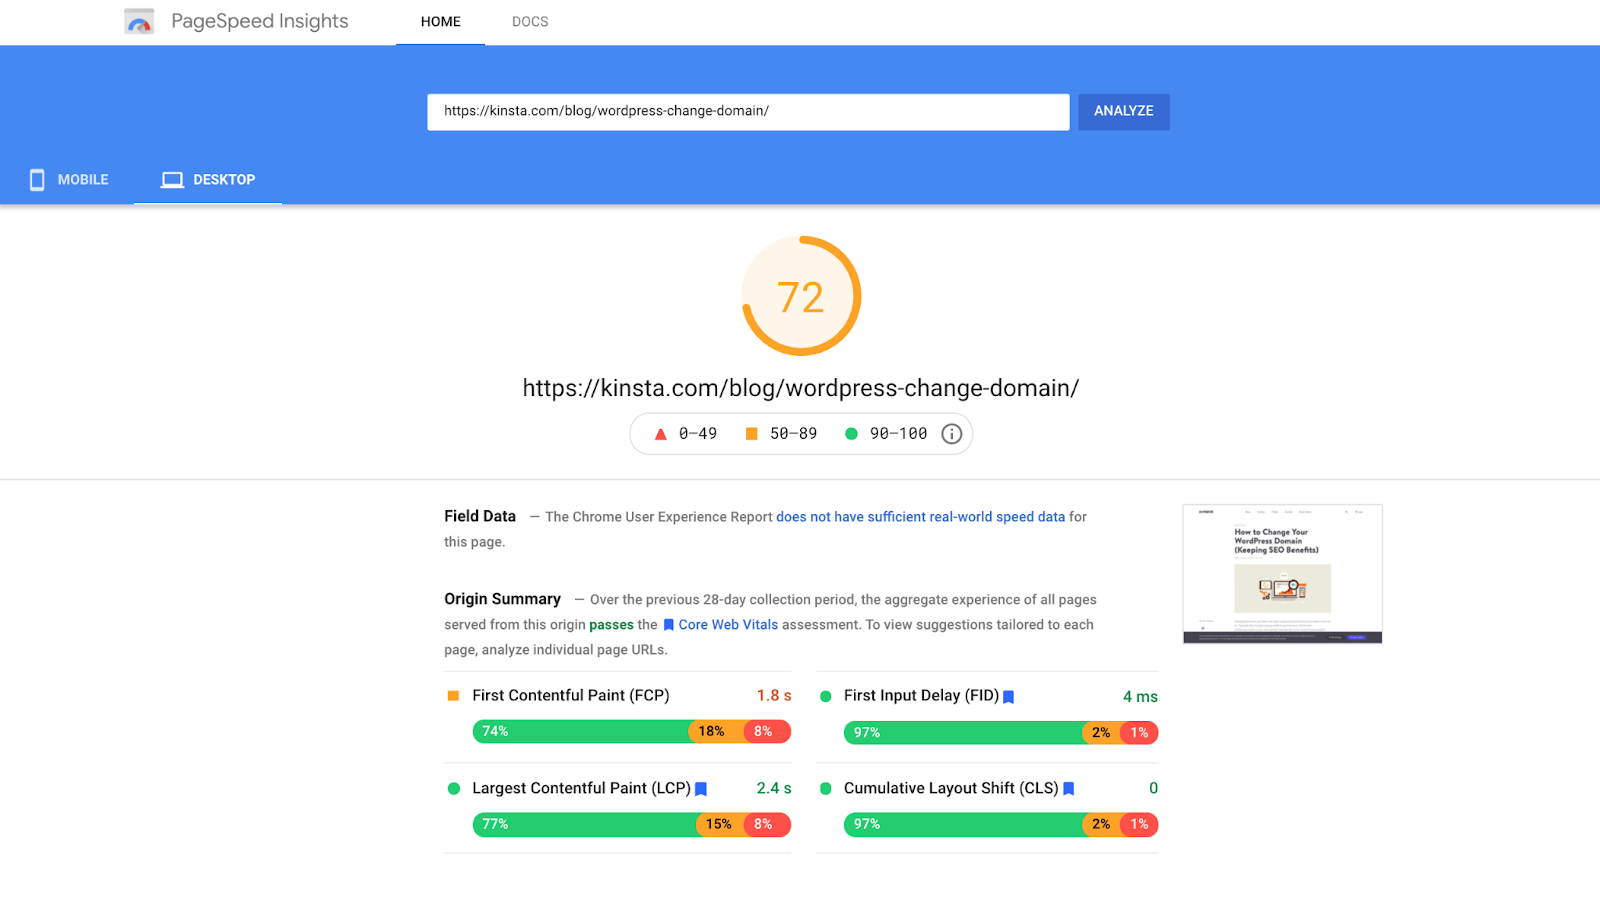Image resolution: width=1600 pixels, height=899 pixels.
Task: Click the FID value 4 ms
Action: 1140,697
